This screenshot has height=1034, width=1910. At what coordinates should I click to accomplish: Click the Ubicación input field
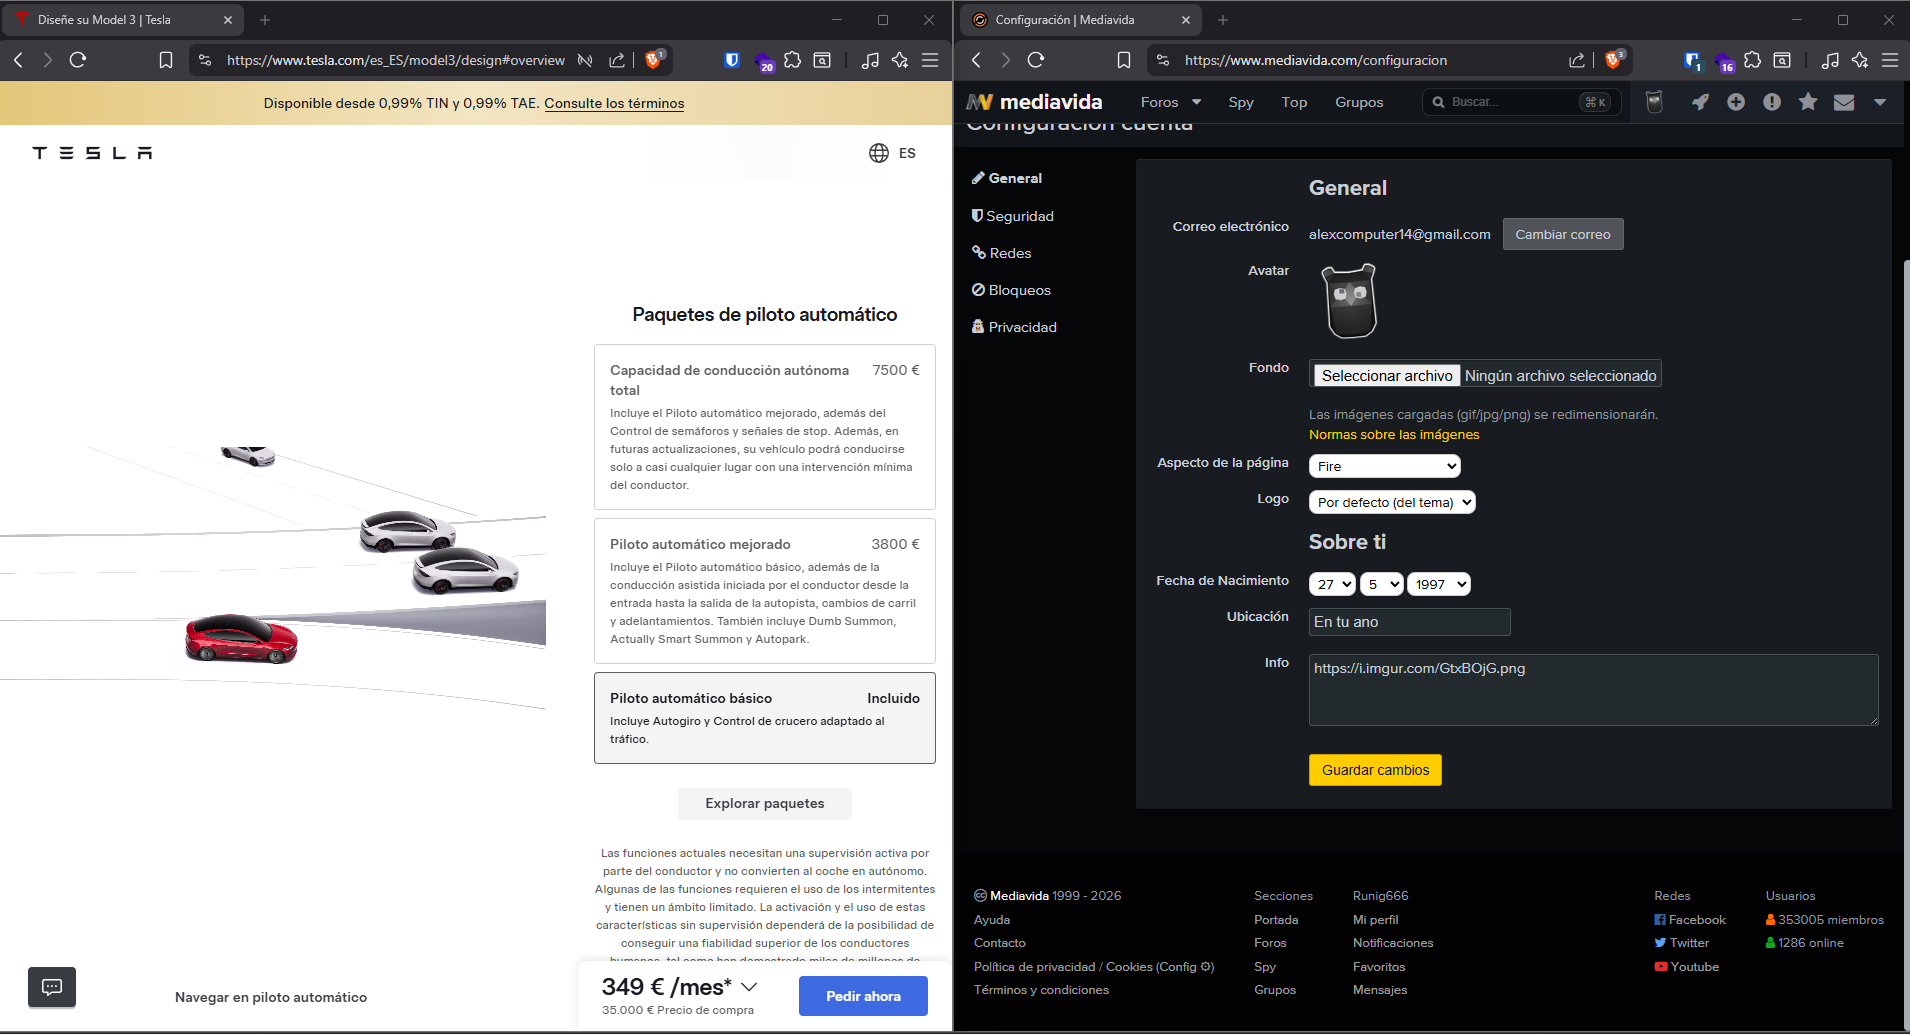(1410, 622)
